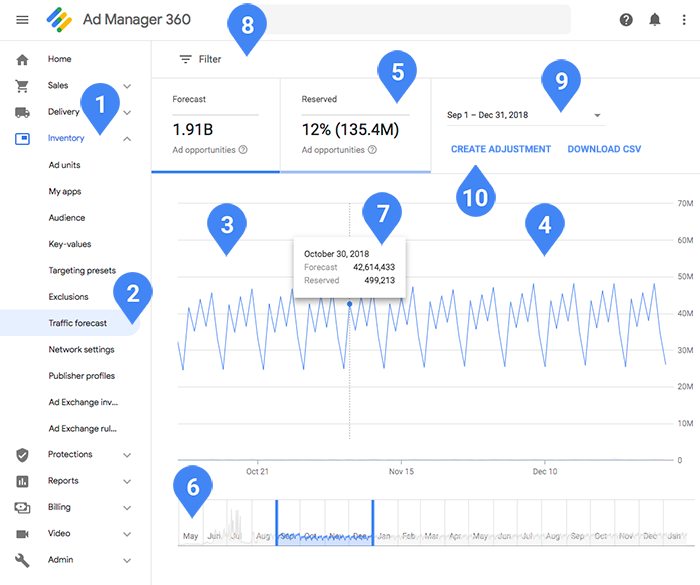Open the hamburger main menu
Viewport: 700px width, 585px height.
(22, 20)
